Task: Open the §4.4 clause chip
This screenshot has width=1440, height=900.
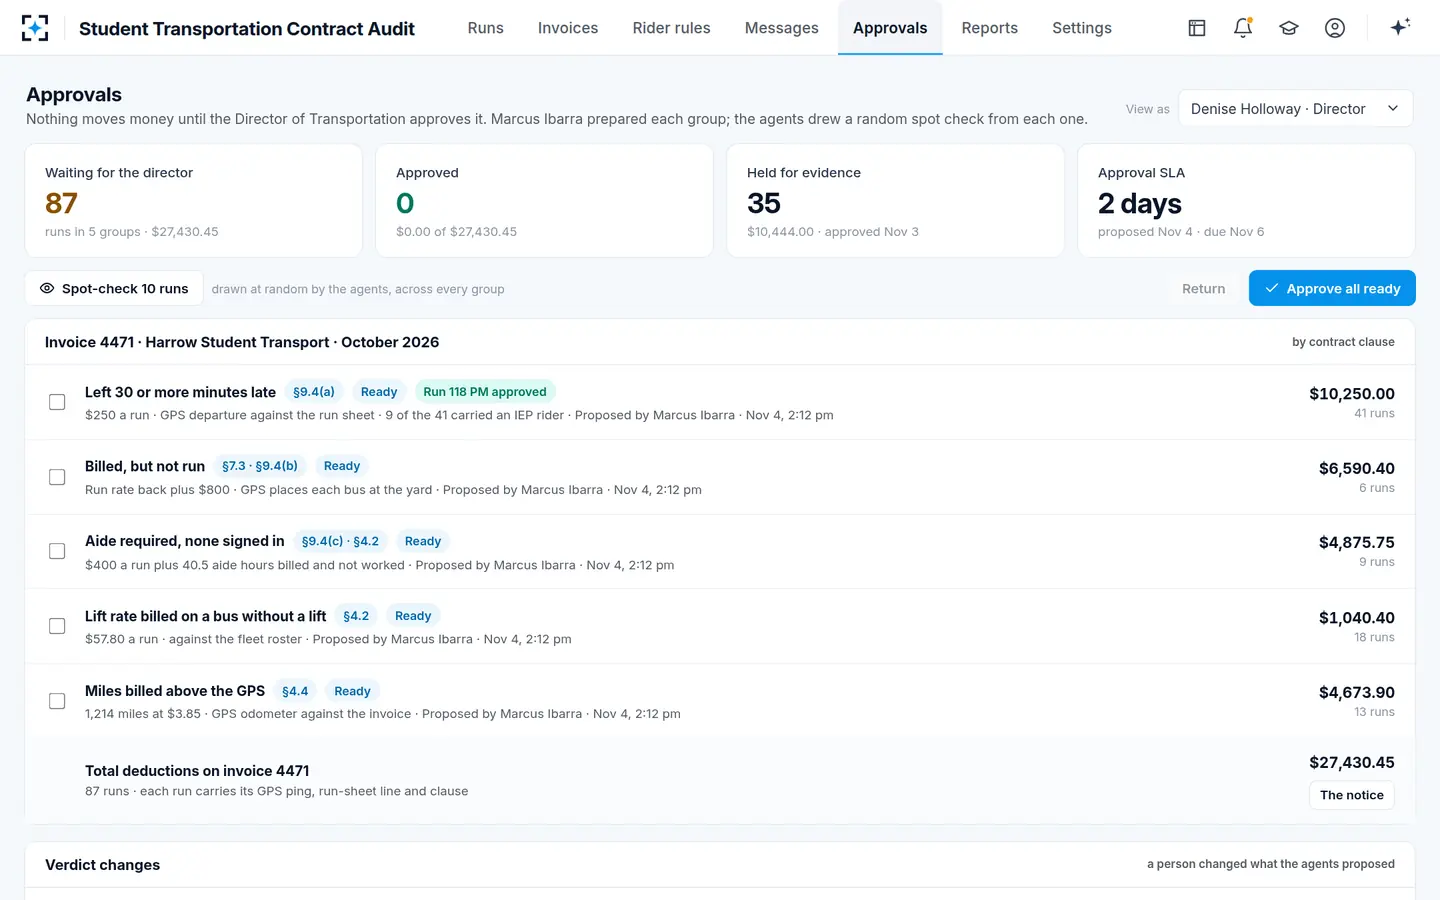Action: tap(295, 691)
